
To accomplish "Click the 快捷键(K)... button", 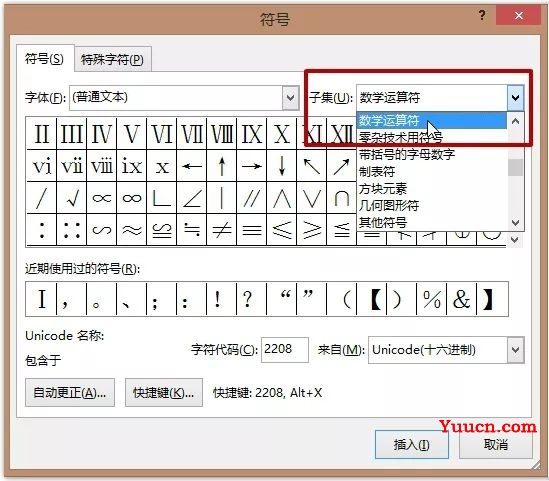I will coord(164,392).
